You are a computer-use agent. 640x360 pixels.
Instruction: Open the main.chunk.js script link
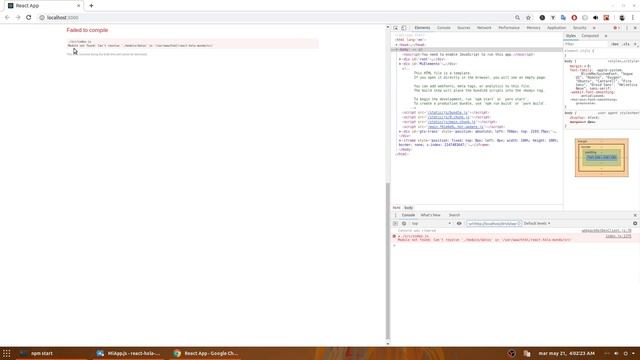[x=452, y=122]
